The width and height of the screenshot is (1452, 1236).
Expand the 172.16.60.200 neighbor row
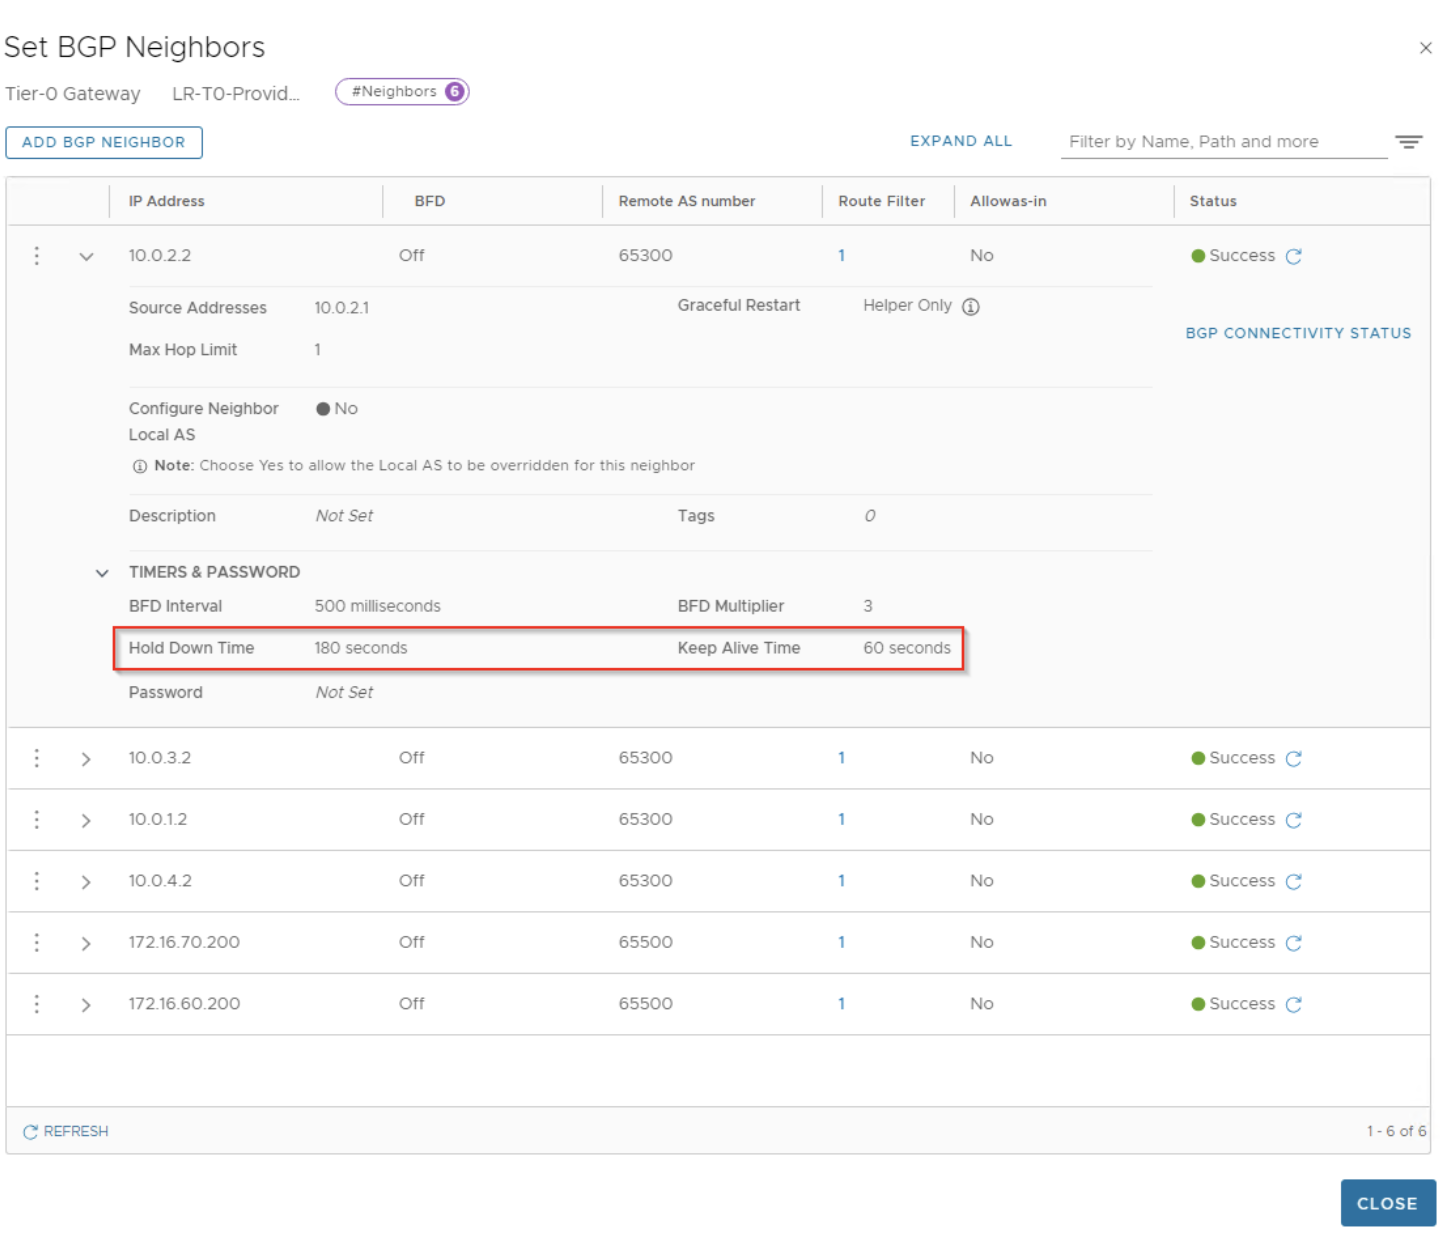[x=86, y=1005]
